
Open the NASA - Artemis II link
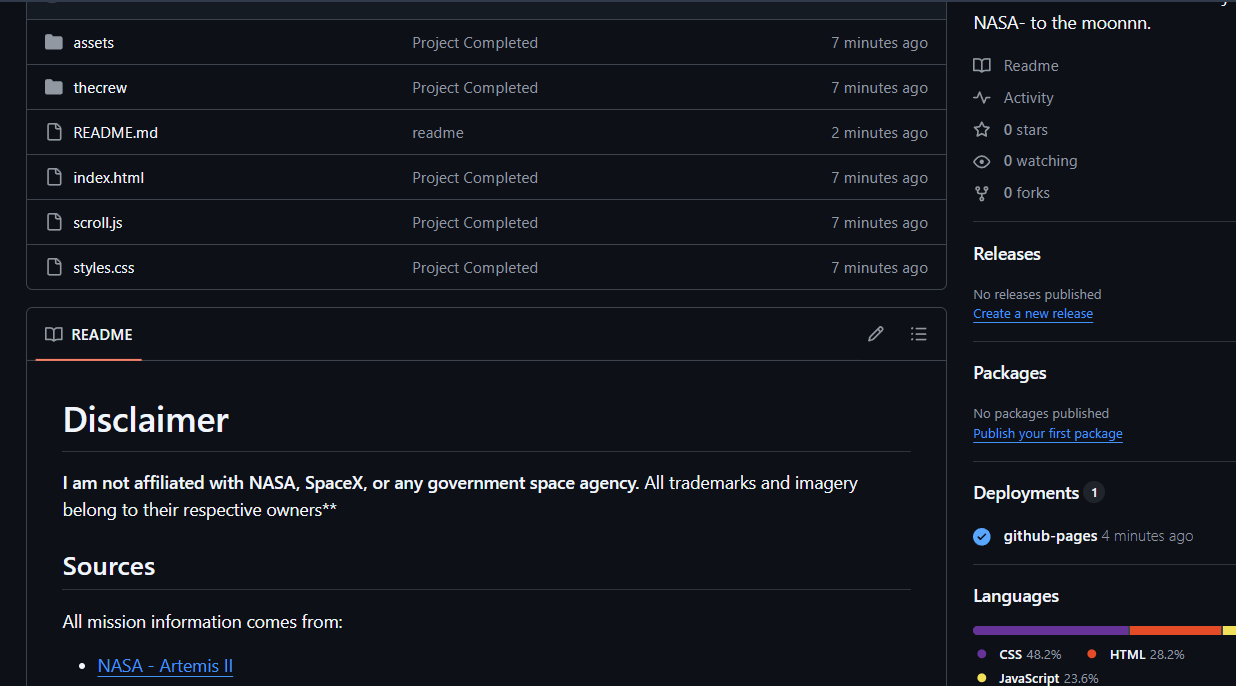click(x=165, y=666)
